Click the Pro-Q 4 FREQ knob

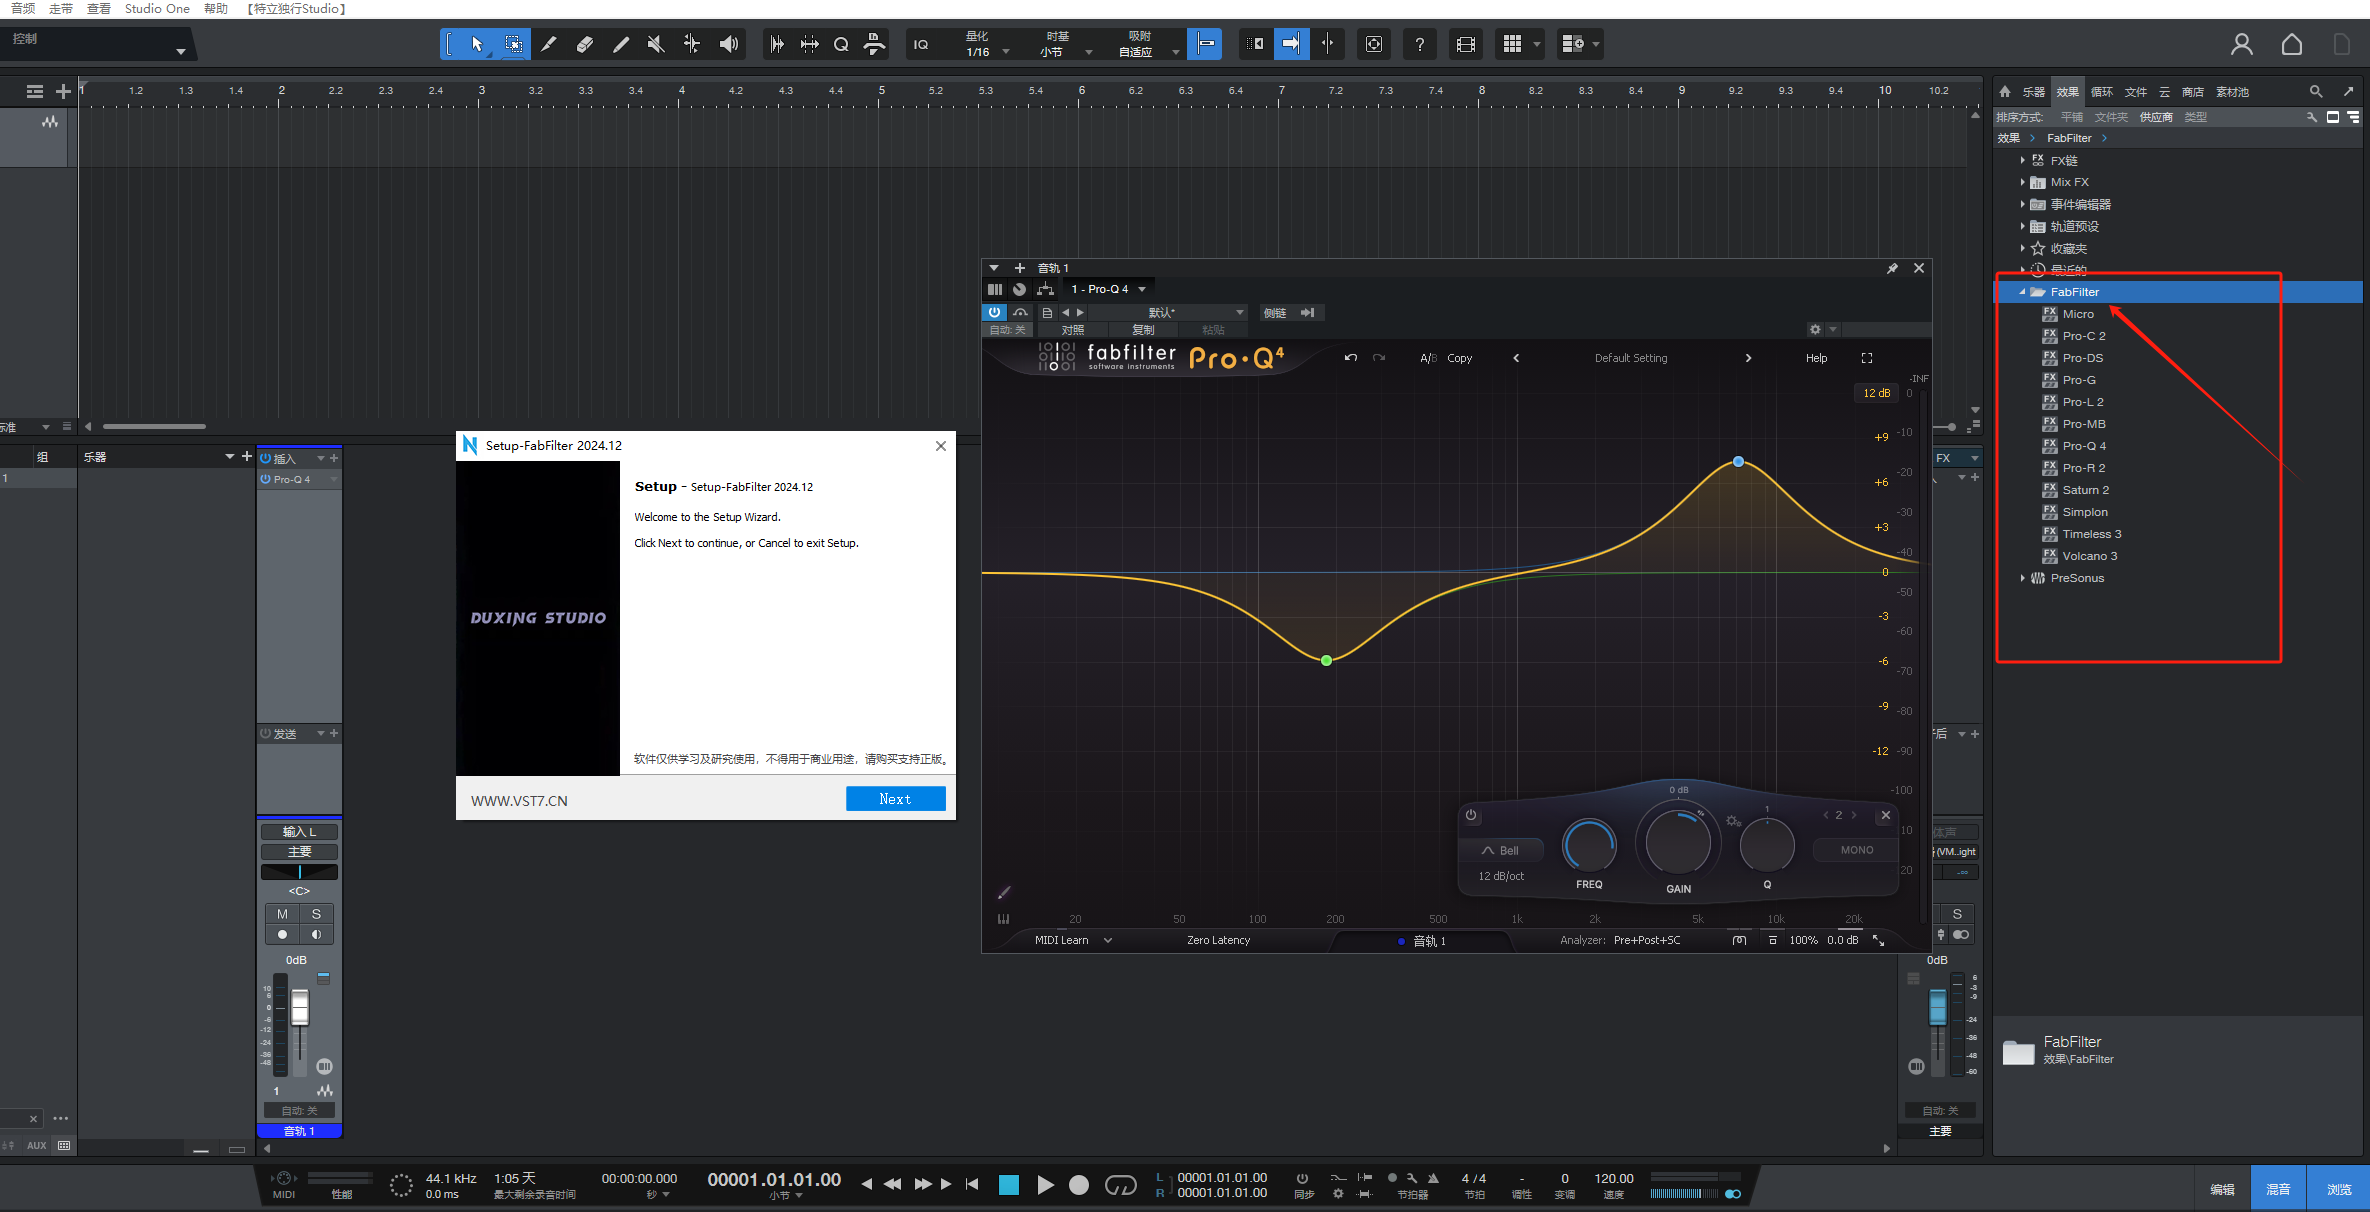(x=1589, y=846)
